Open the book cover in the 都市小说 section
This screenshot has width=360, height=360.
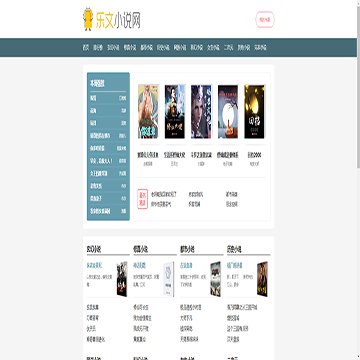[x=215, y=279]
